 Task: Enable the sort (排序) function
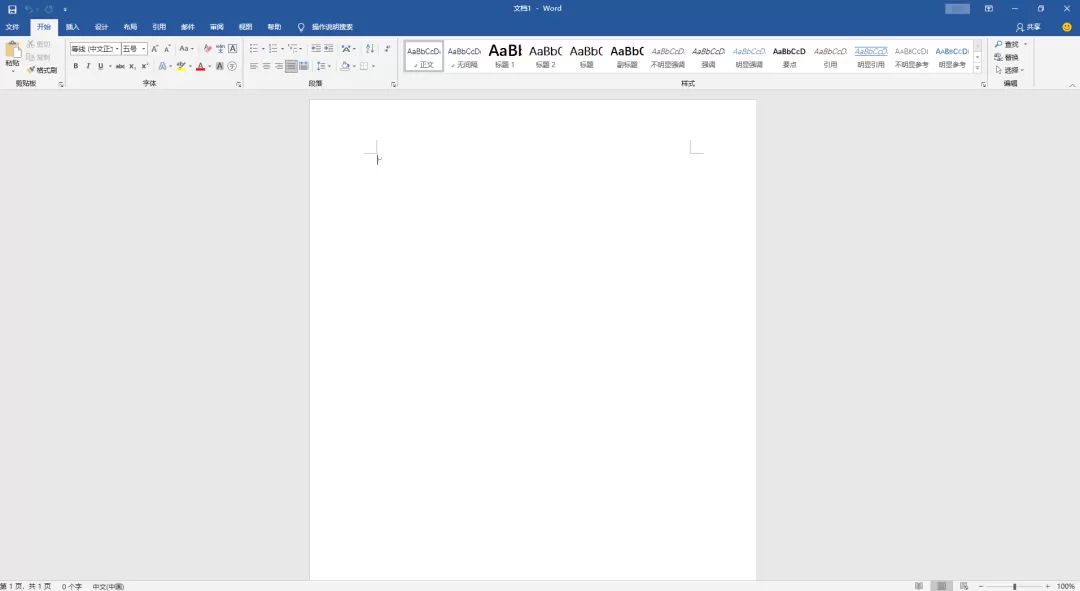[x=370, y=48]
